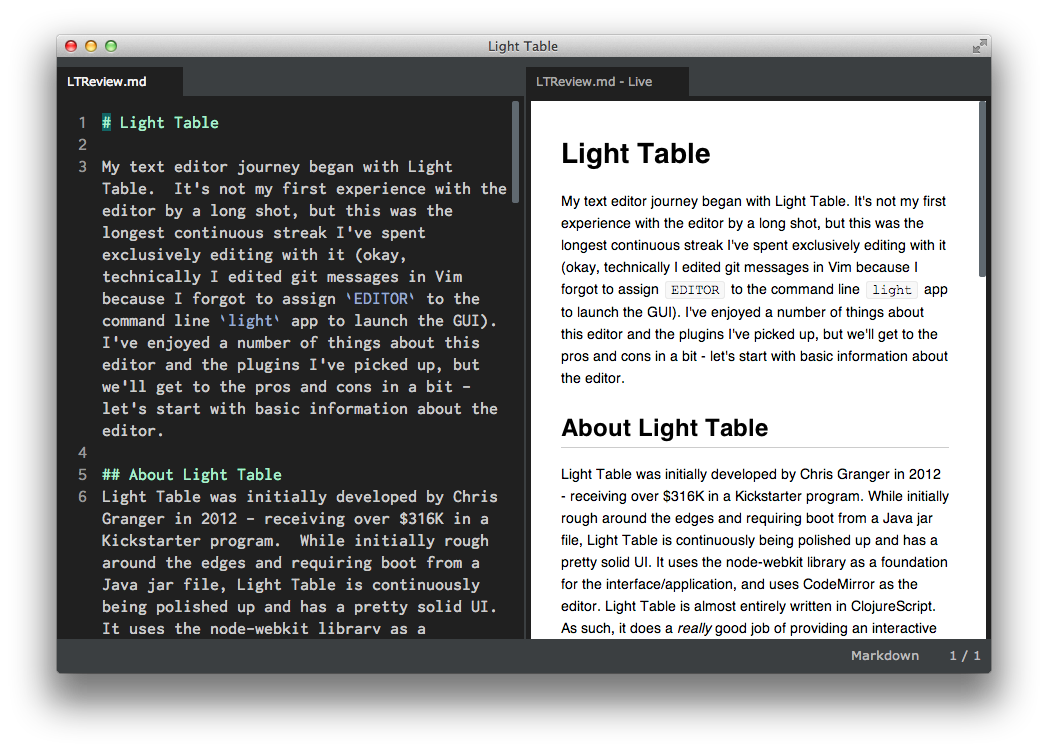Minimize the window with the yellow button

pos(91,46)
